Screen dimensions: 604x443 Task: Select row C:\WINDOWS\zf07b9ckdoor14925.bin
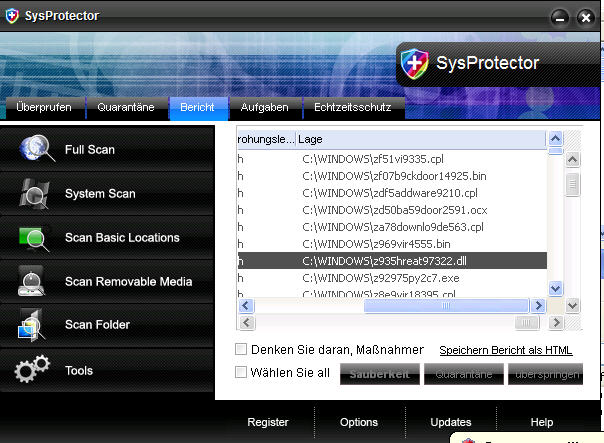(x=392, y=176)
